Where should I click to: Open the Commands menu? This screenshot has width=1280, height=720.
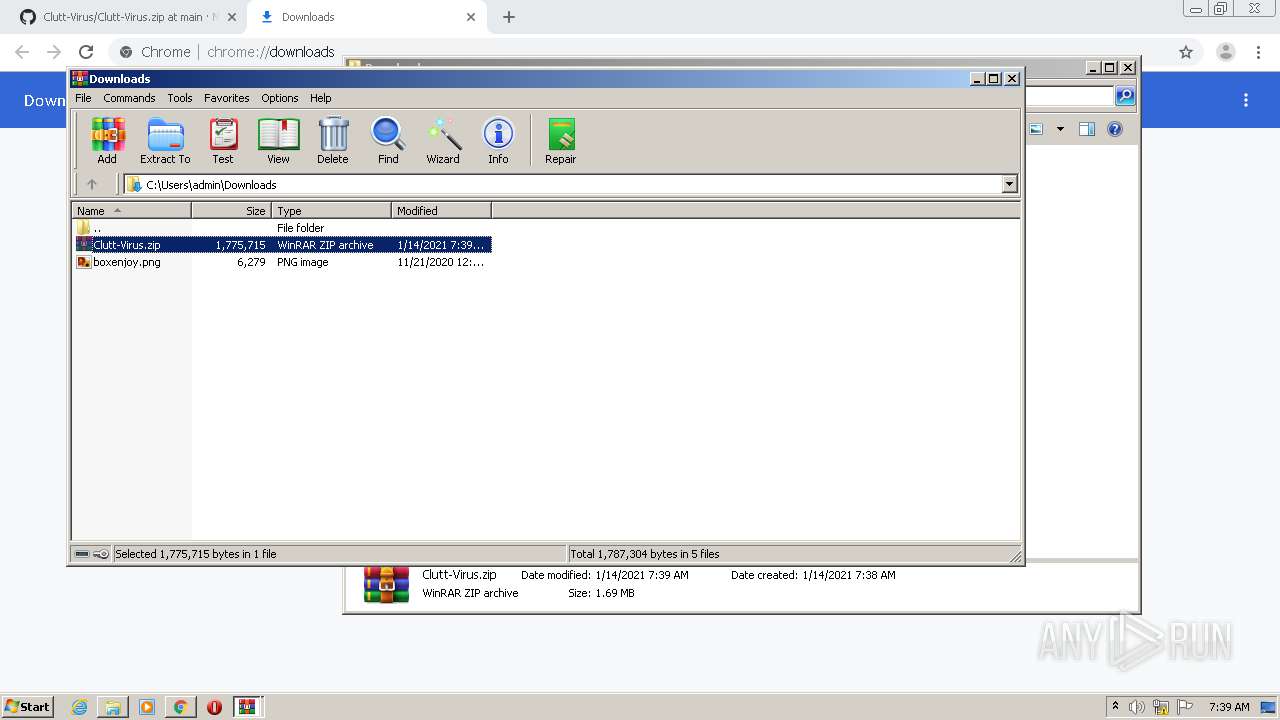point(129,98)
